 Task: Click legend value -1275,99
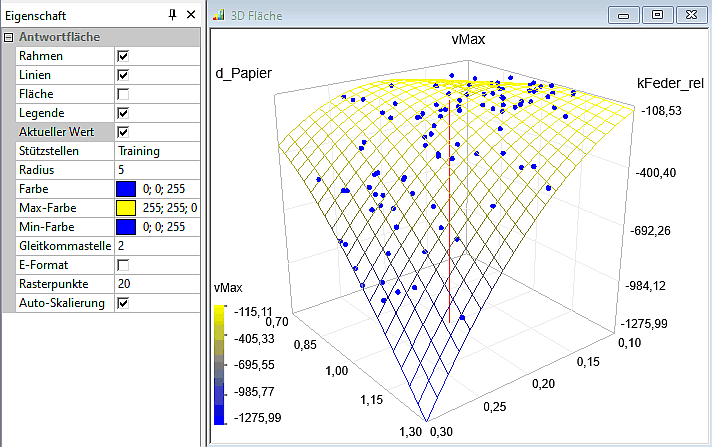257,418
